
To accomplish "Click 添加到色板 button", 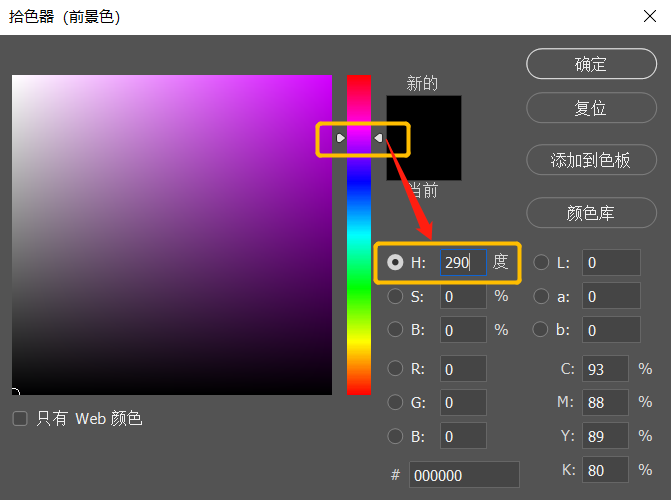I will click(x=591, y=160).
